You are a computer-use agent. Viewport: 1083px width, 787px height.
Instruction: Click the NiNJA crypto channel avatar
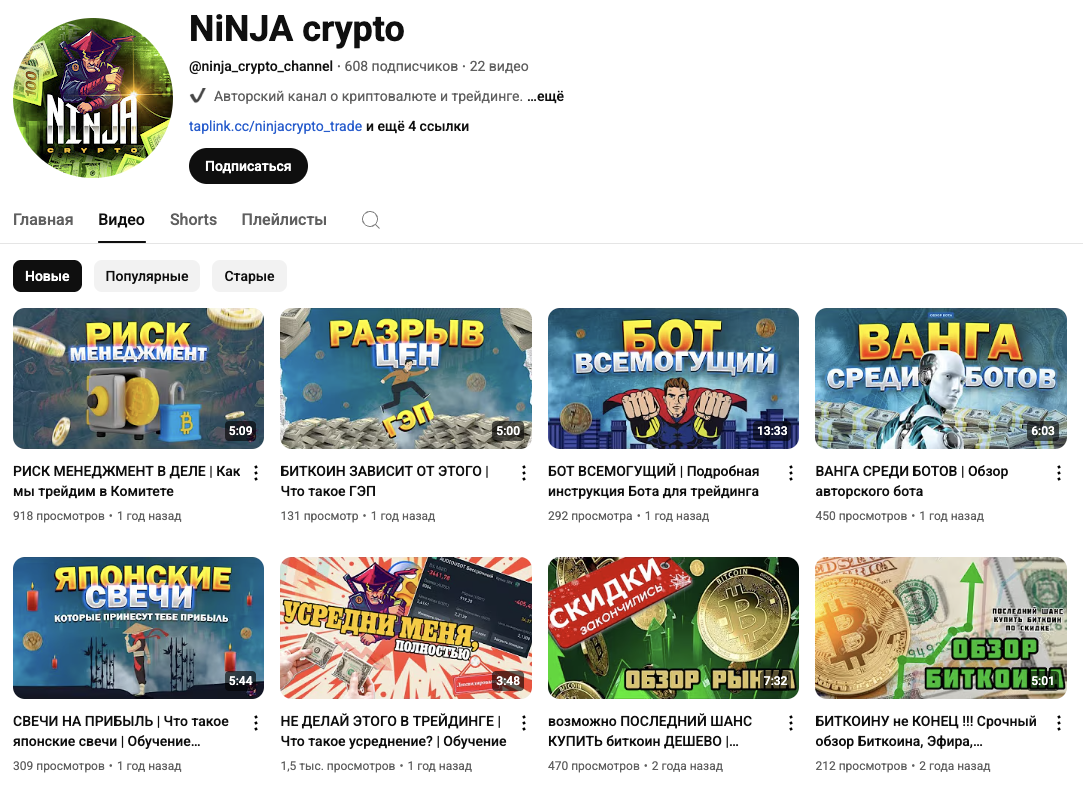(x=93, y=97)
